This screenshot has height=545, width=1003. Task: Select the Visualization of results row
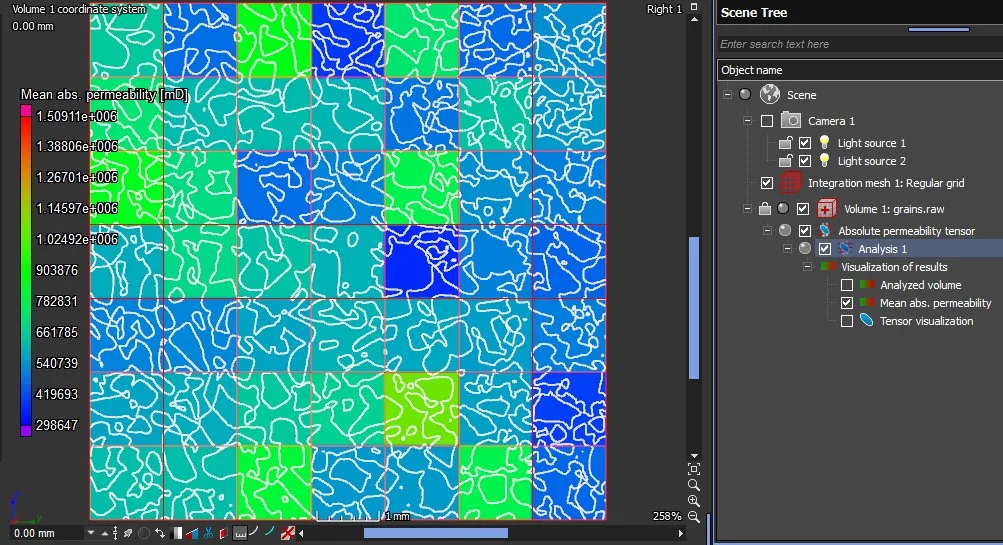pyautogui.click(x=894, y=267)
